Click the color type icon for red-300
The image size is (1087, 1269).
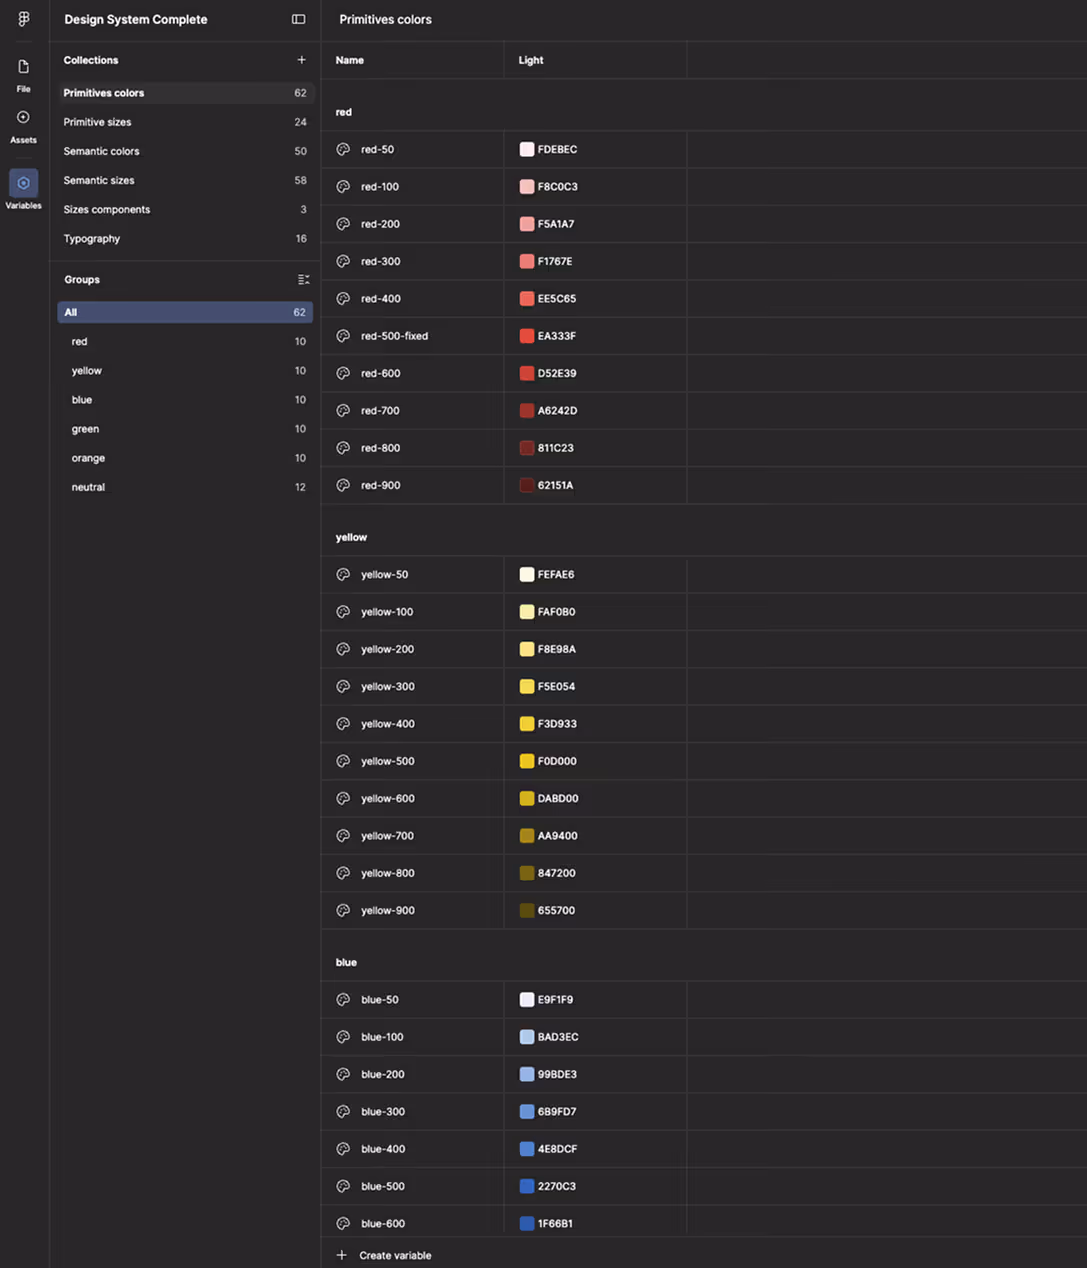tap(343, 261)
